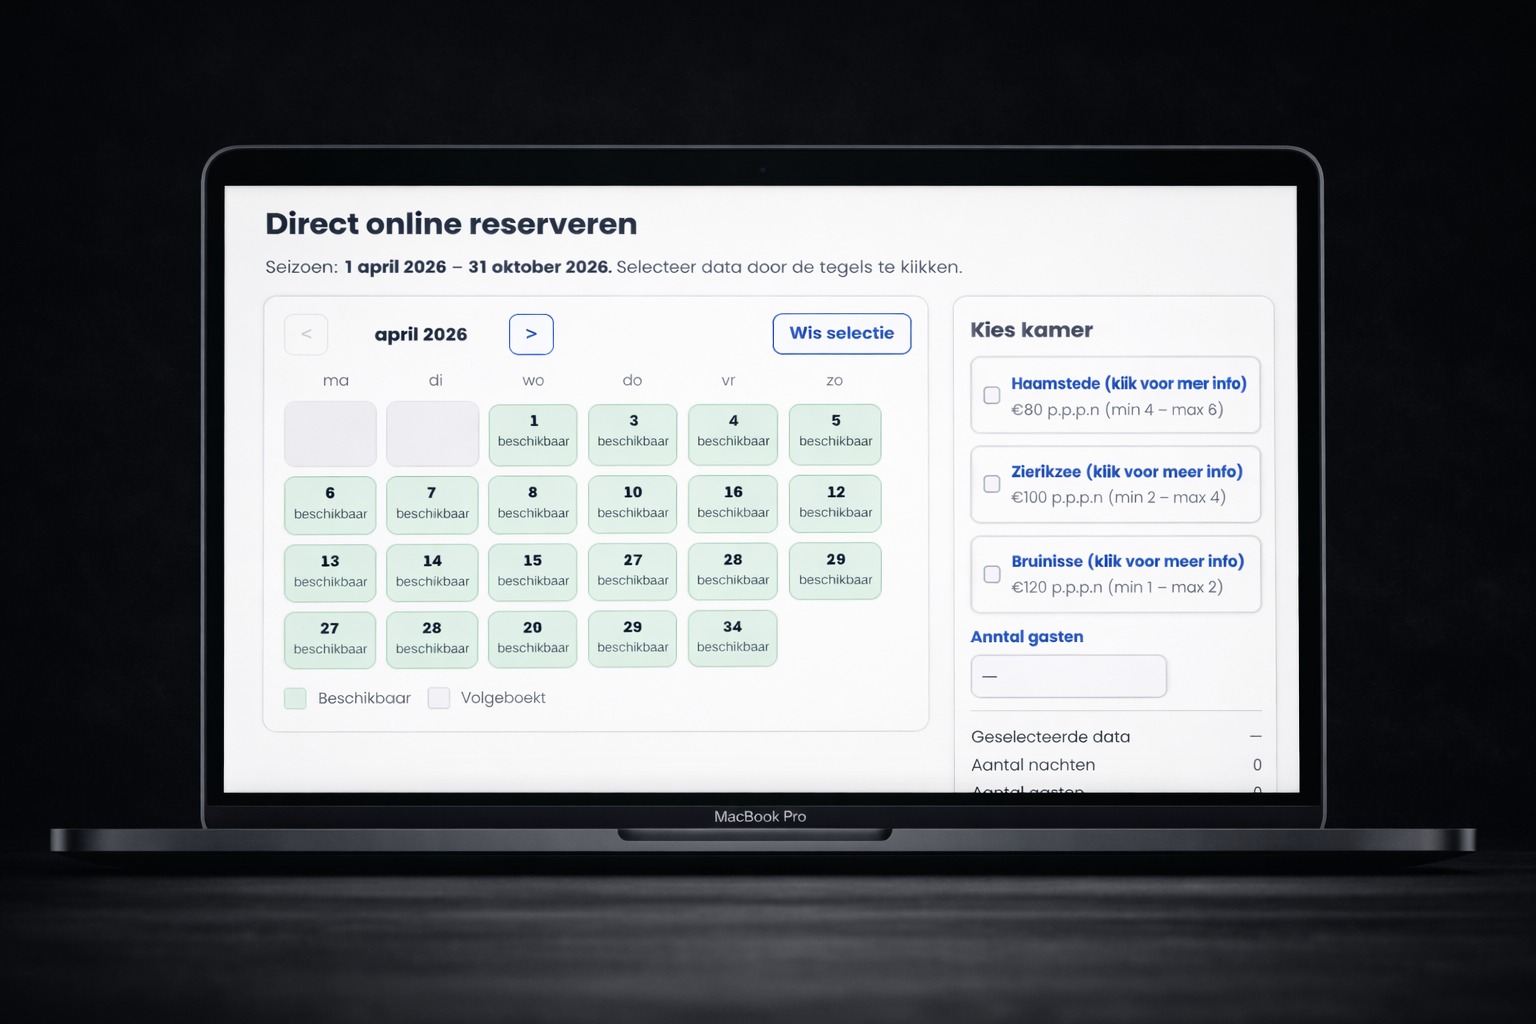The width and height of the screenshot is (1536, 1024).
Task: Select available date tile 5
Action: [x=835, y=434]
